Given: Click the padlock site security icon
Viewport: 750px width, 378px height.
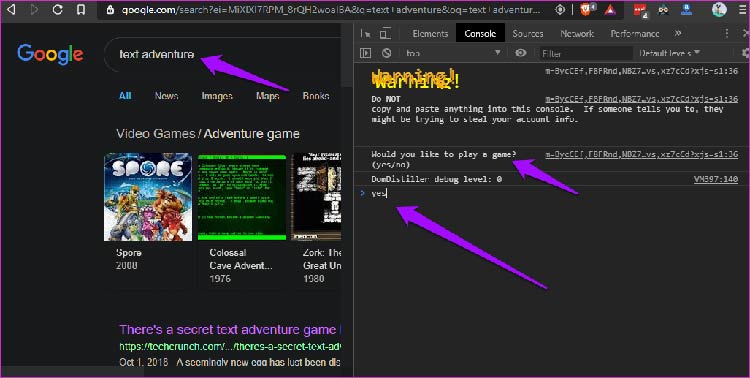Looking at the screenshot, I should click(x=110, y=10).
